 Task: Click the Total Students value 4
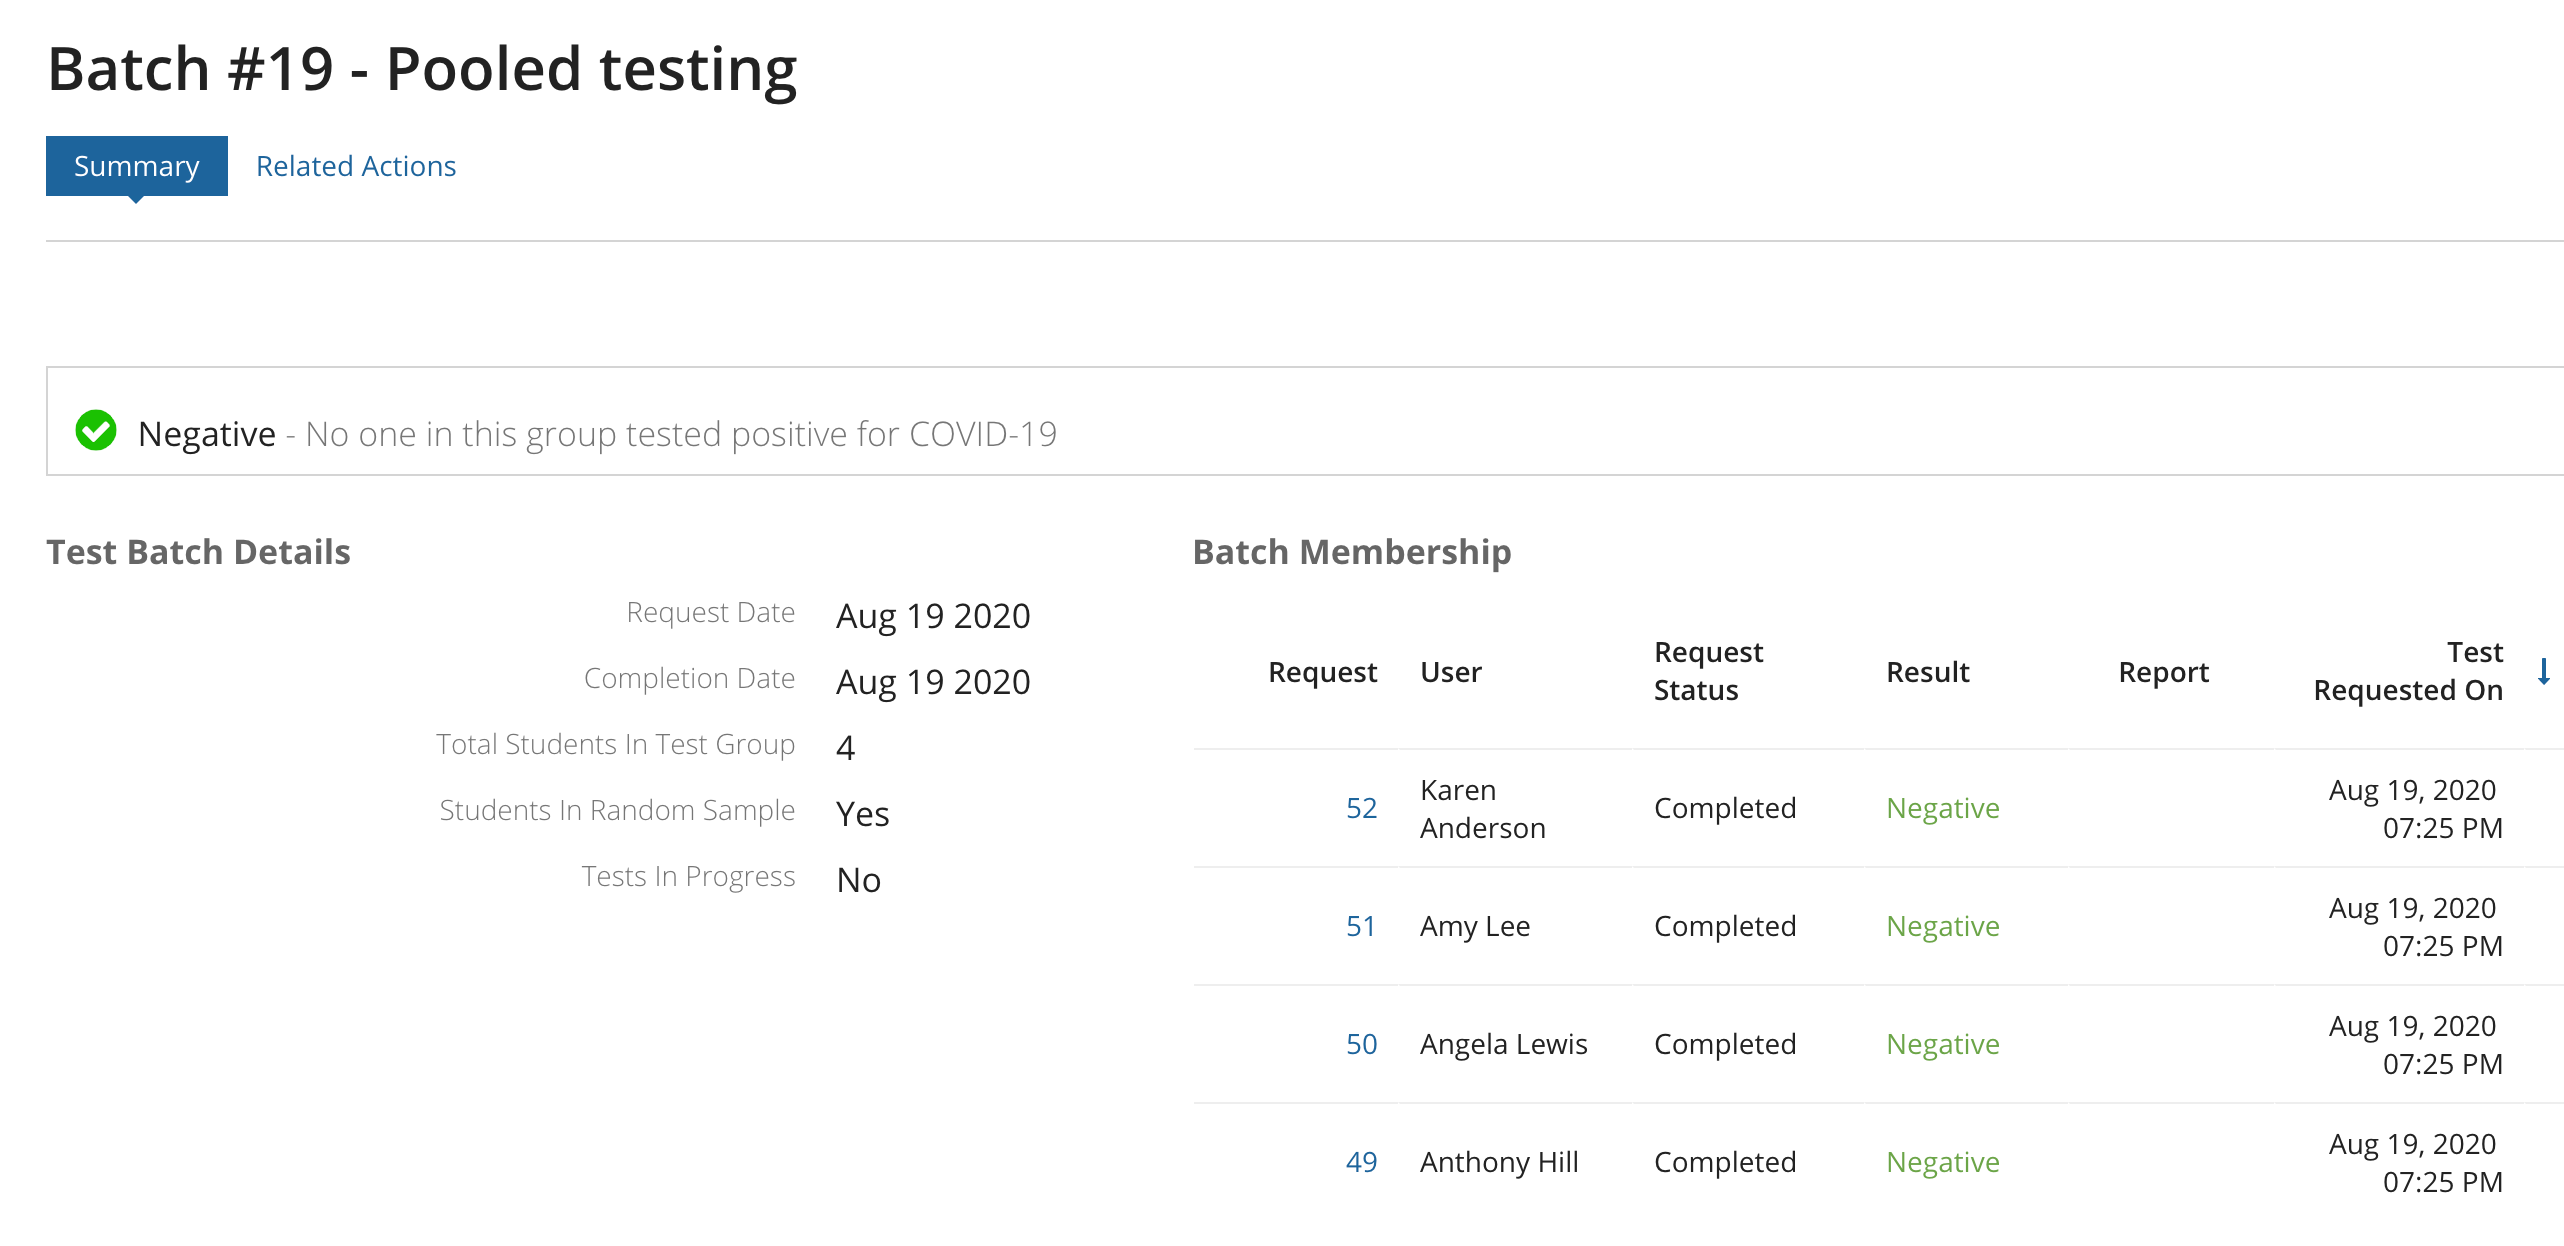(846, 748)
